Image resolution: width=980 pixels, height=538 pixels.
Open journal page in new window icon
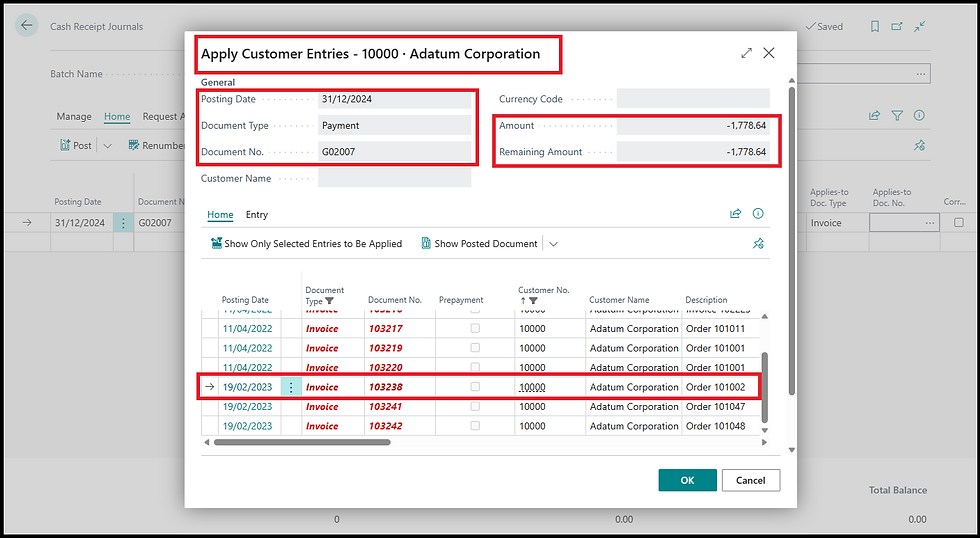point(897,26)
